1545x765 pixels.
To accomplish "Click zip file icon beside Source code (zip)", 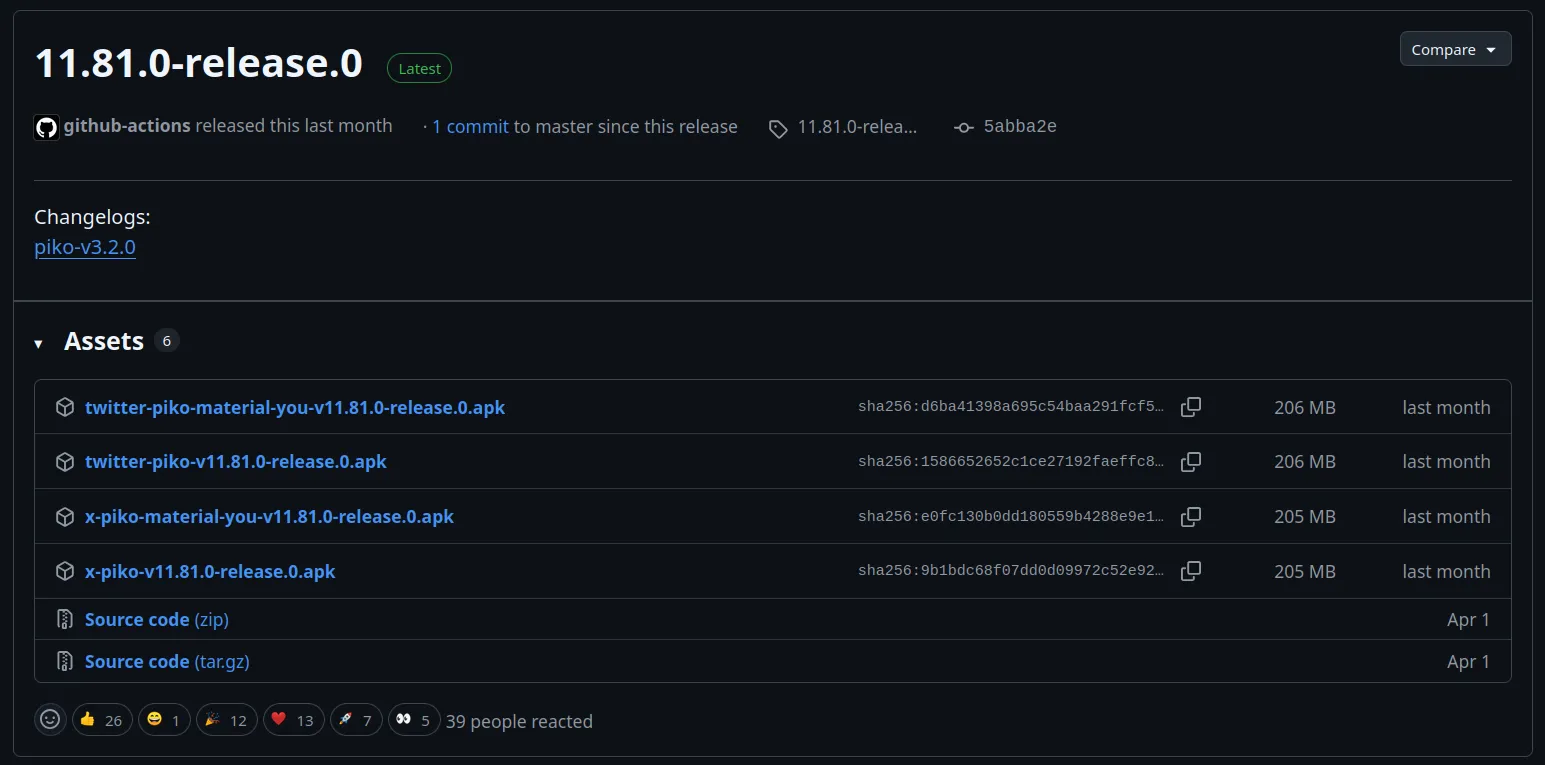I will [65, 619].
